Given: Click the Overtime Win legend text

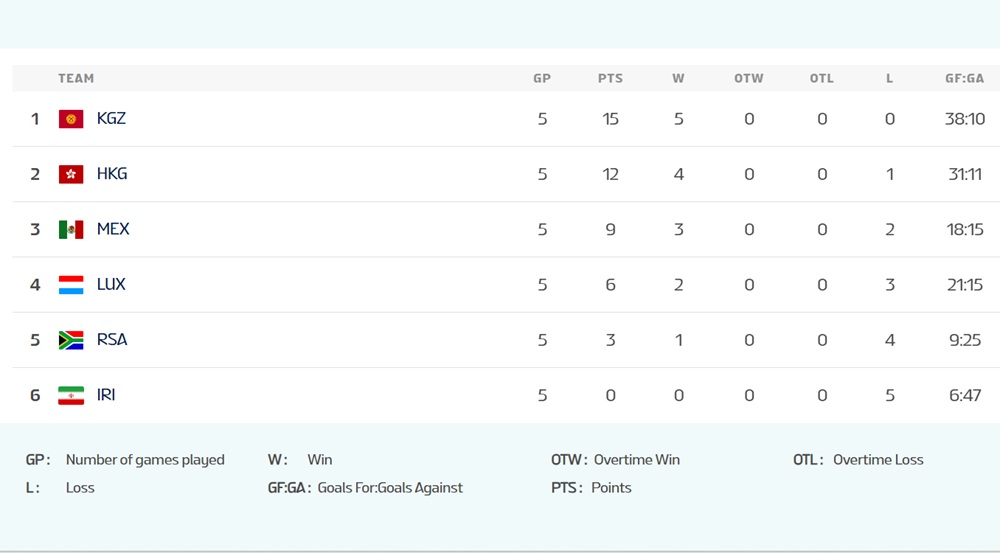Looking at the screenshot, I should click(636, 460).
